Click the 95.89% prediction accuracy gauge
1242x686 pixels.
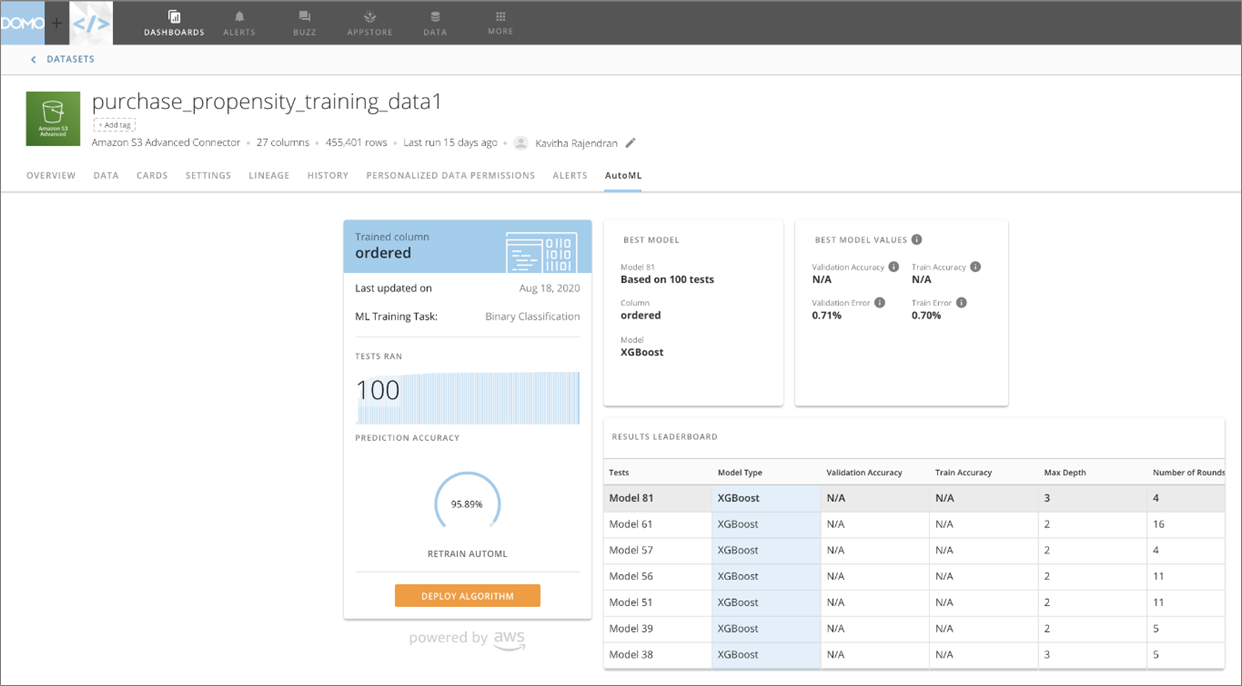[467, 504]
